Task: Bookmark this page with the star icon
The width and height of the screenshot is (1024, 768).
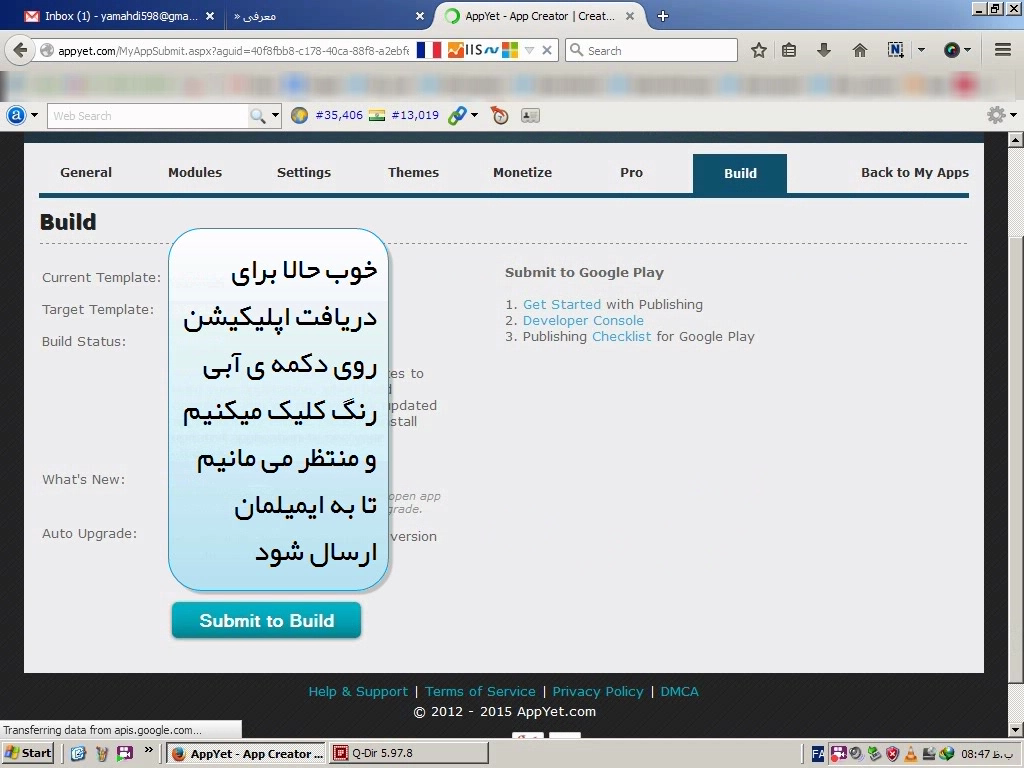Action: click(x=758, y=50)
